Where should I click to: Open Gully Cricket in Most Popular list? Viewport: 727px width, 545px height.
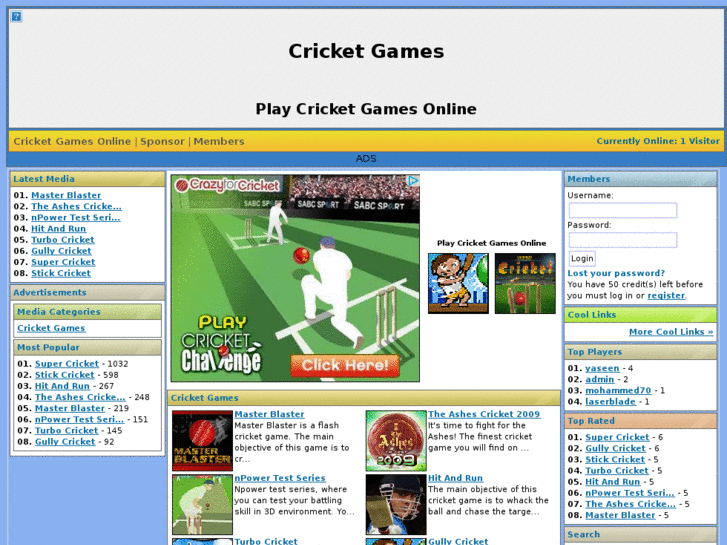[65, 442]
